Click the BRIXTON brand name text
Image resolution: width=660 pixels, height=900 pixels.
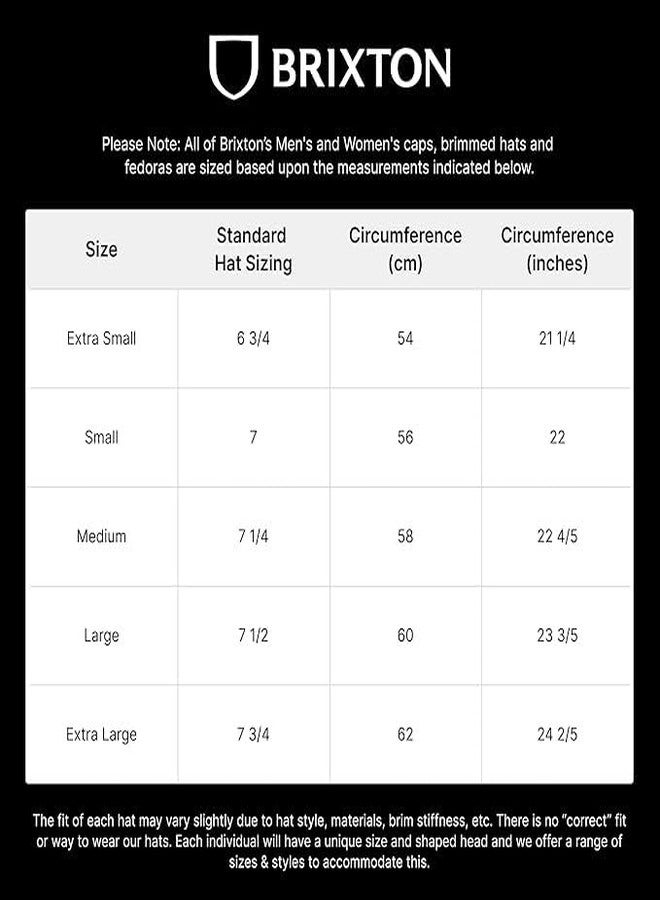tap(361, 68)
